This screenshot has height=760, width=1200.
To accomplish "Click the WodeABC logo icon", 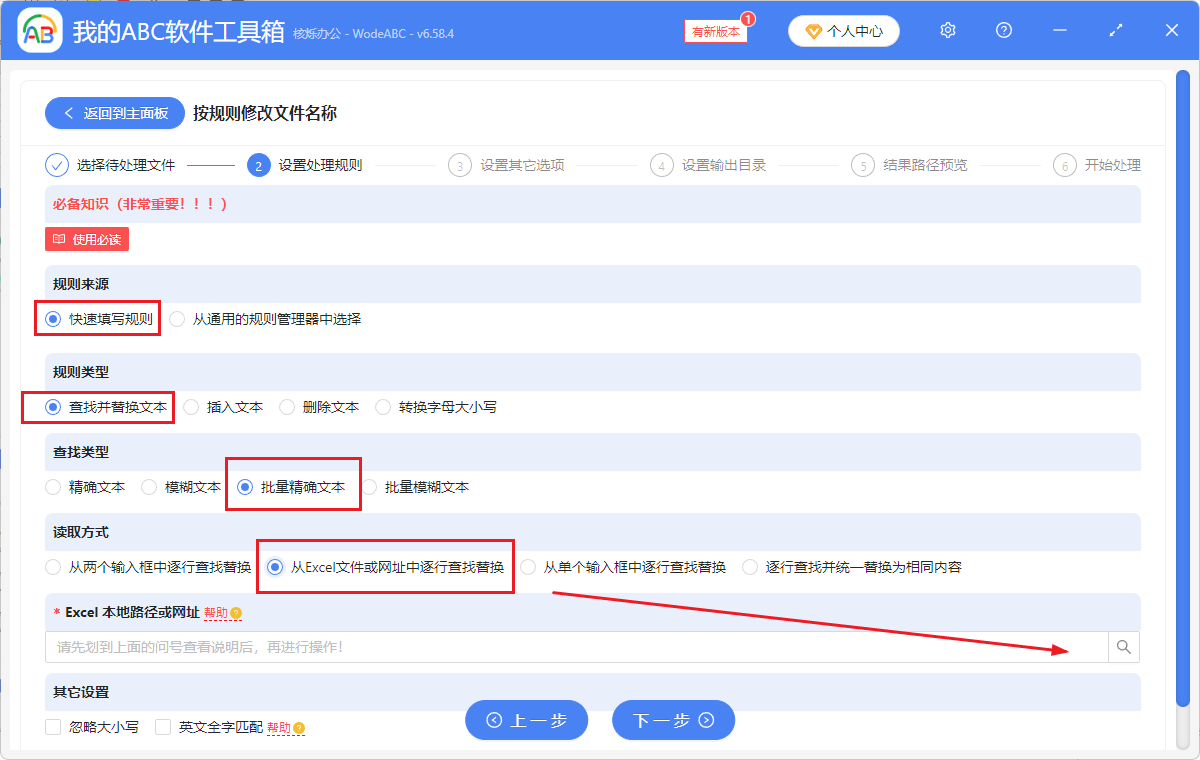I will coord(38,30).
